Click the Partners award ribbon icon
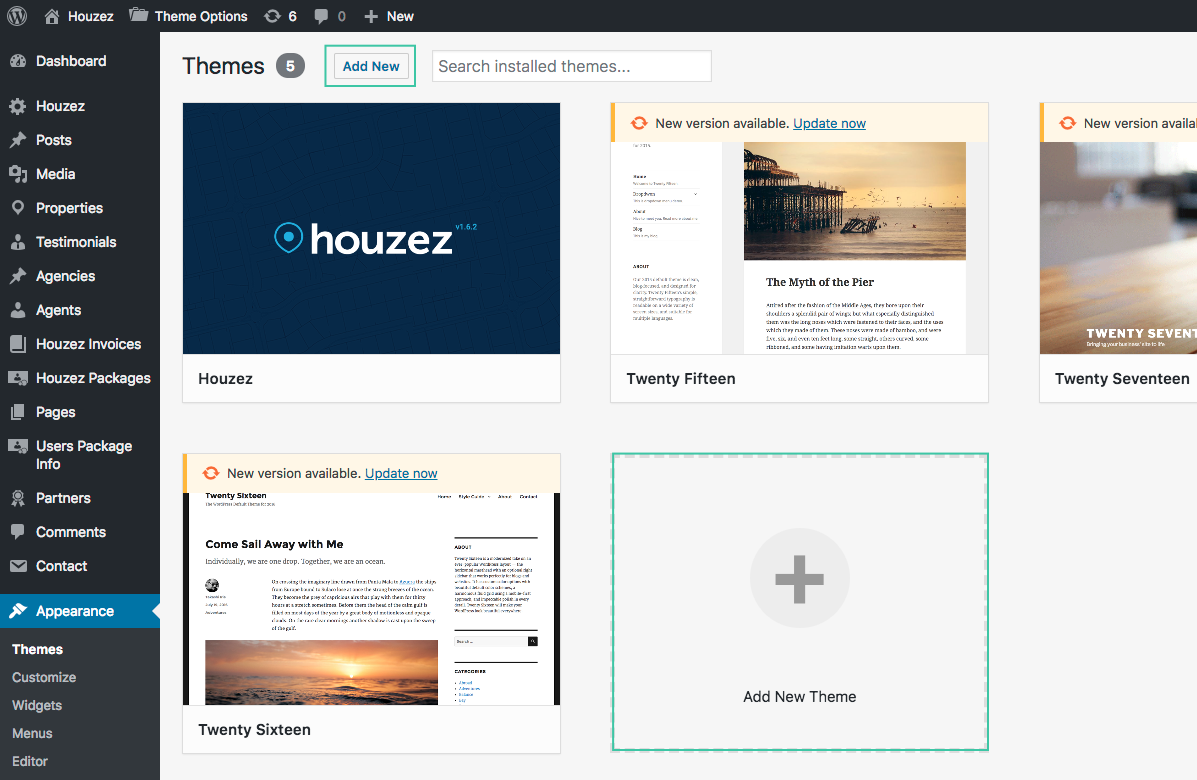The width and height of the screenshot is (1197, 780). click(18, 498)
